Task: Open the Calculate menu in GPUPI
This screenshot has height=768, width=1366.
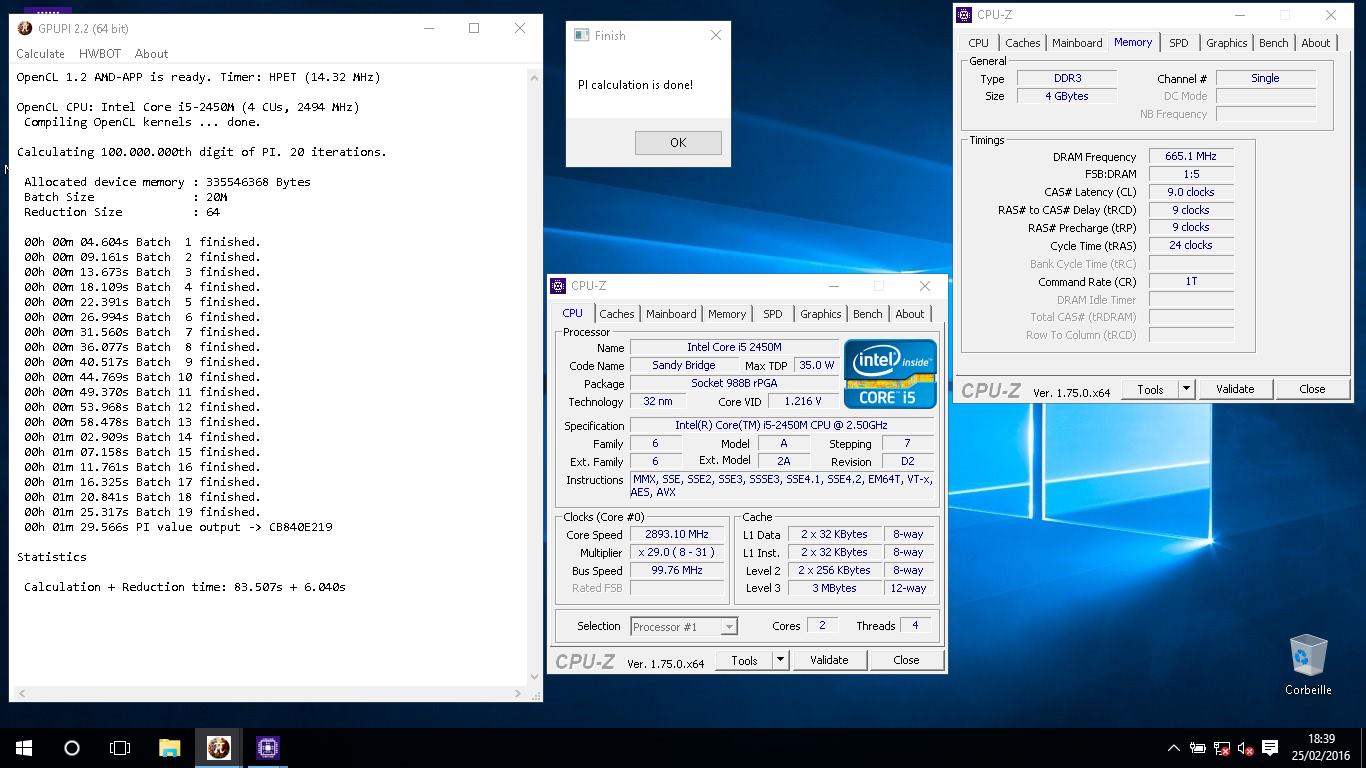Action: [40, 54]
